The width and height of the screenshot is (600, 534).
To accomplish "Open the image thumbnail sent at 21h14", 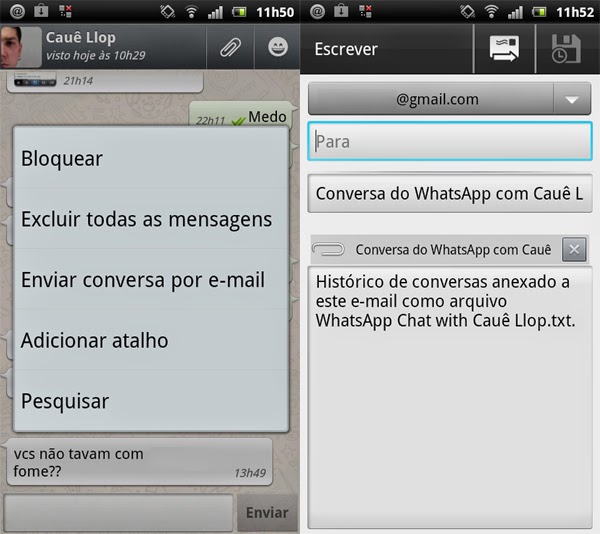I will click(35, 80).
